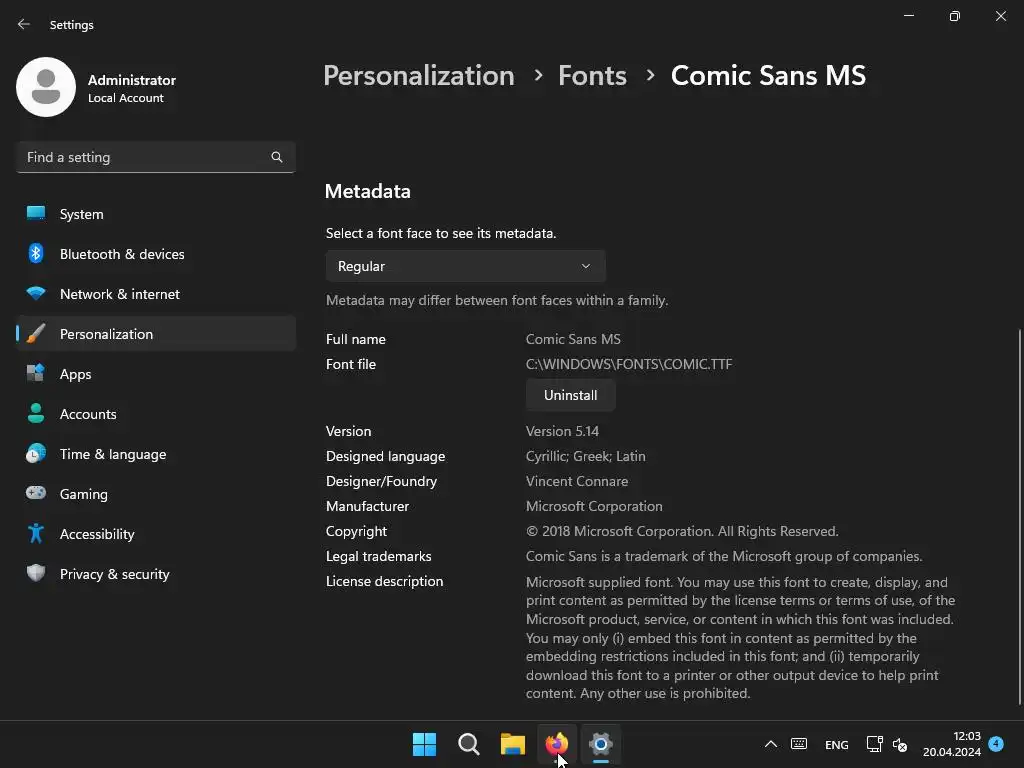The width and height of the screenshot is (1024, 768).
Task: Click the Vincent Connare designer value
Action: [x=577, y=481]
